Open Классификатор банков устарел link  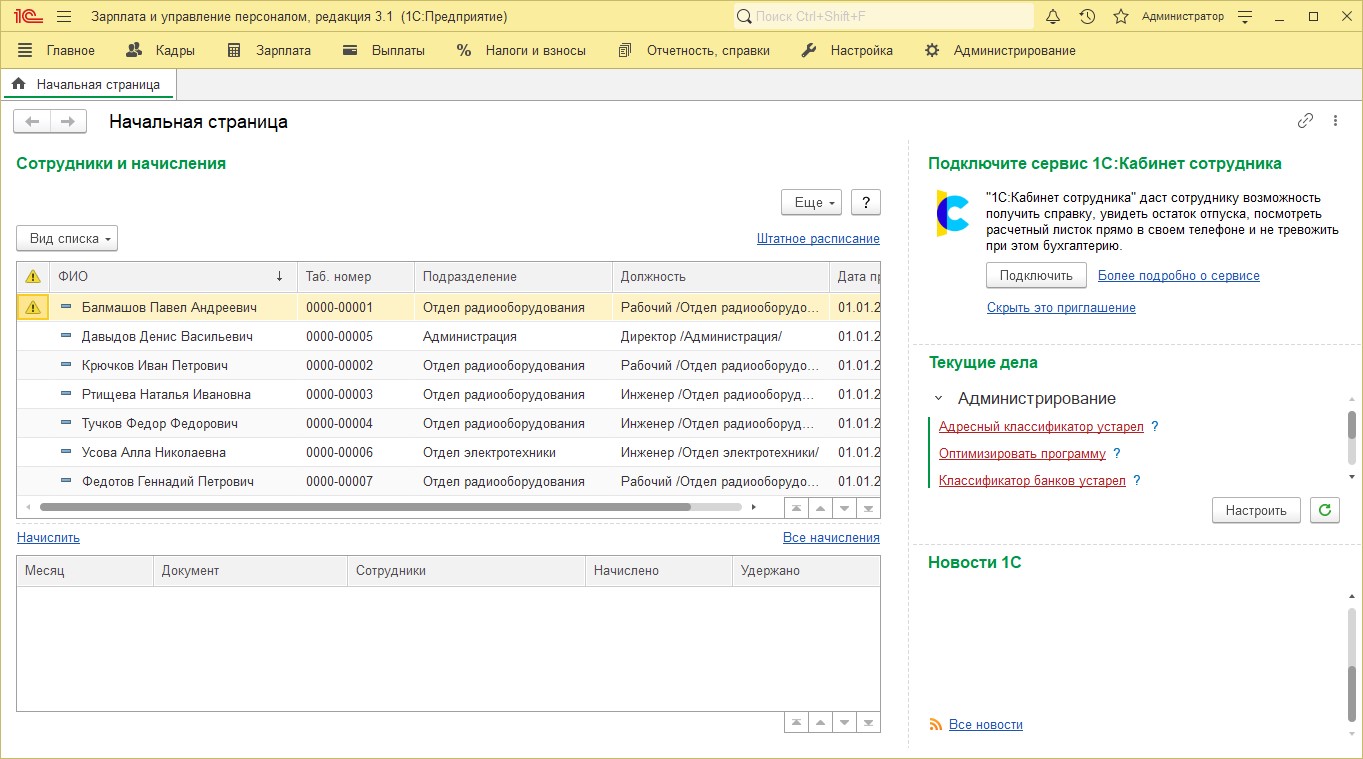tap(1032, 480)
